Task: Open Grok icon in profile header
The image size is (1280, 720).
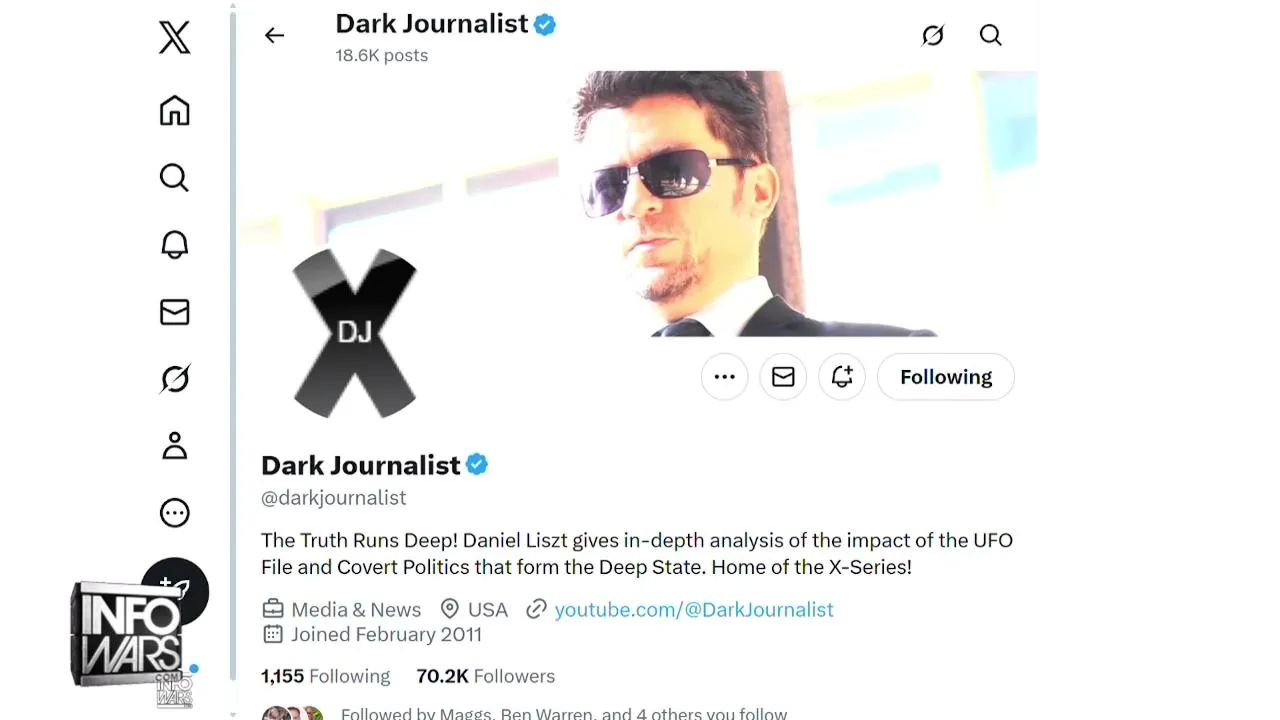Action: 932,35
